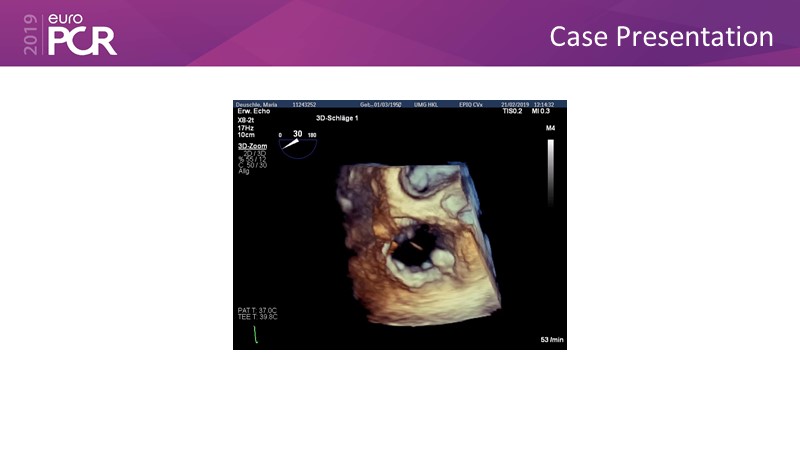Click the 10cm depth setting label
The width and height of the screenshot is (800, 450).
click(246, 135)
